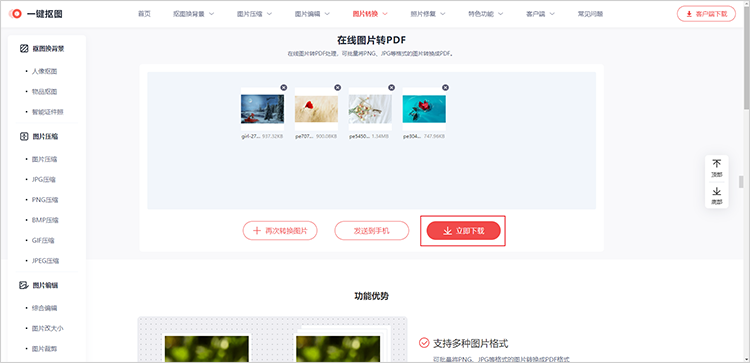
Task: Click the 一键抠图 logo
Action: click(x=35, y=14)
